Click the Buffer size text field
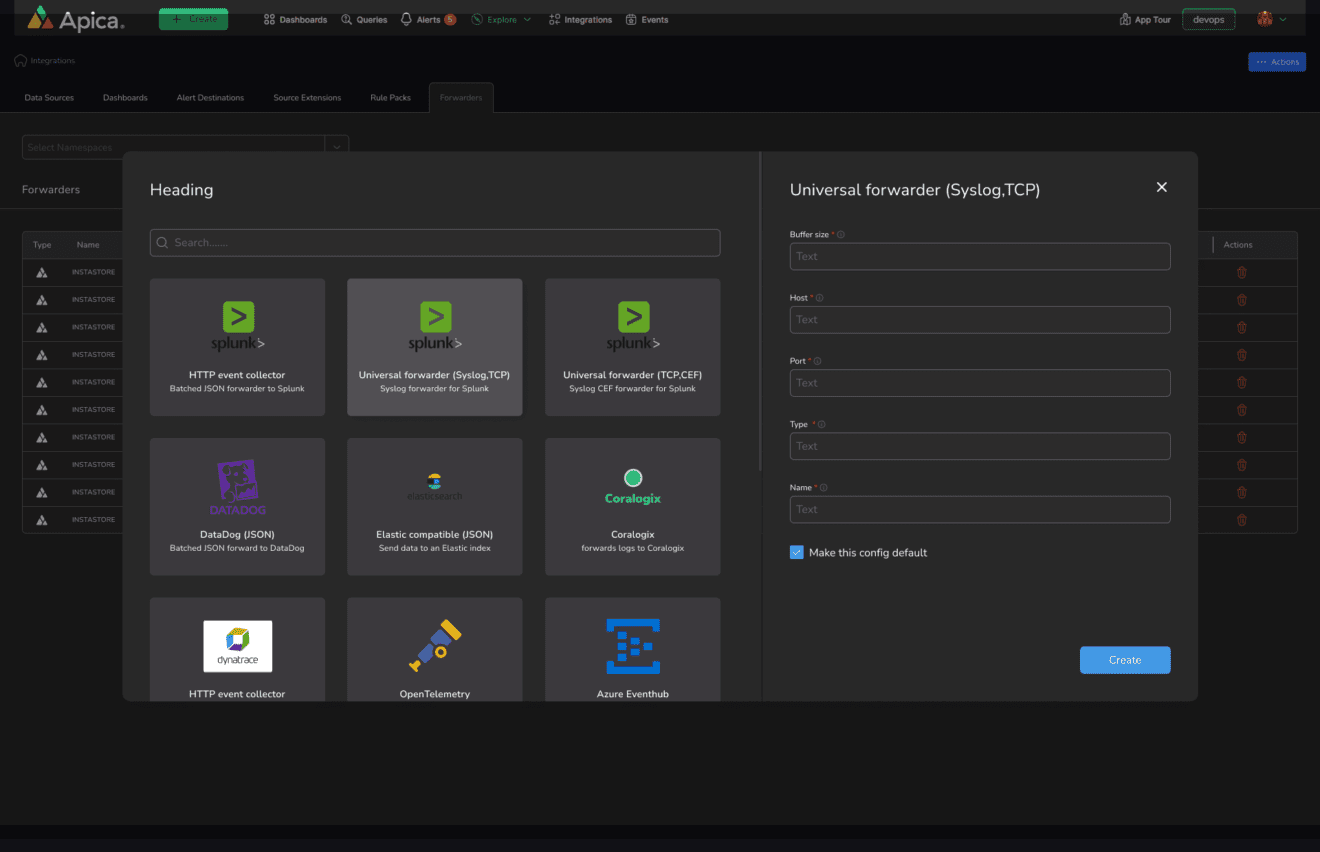Image resolution: width=1320 pixels, height=852 pixels. (979, 256)
